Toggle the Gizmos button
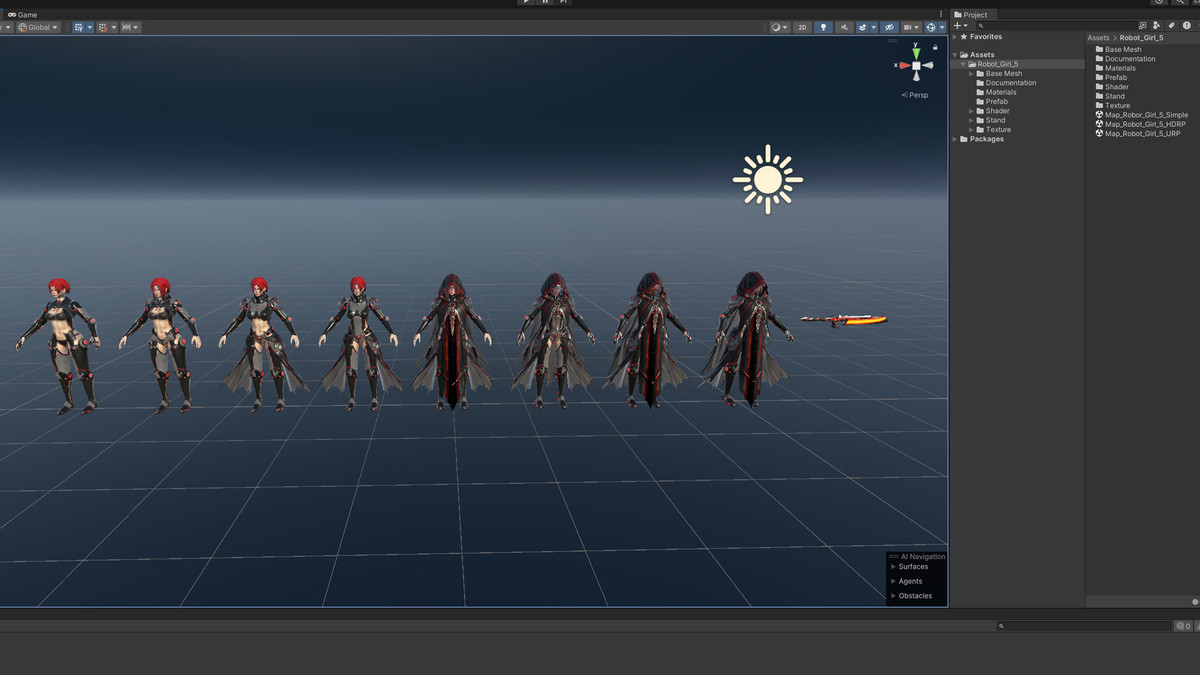The height and width of the screenshot is (675, 1200). tap(930, 27)
